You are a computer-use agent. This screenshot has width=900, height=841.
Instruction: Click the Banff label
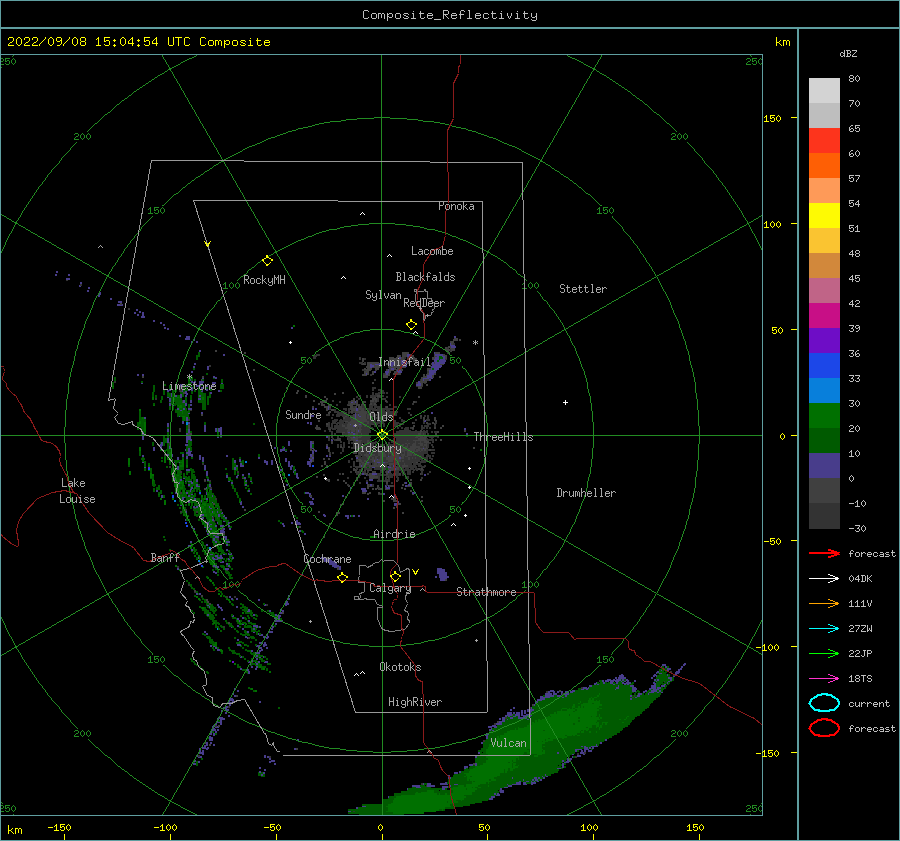tap(165, 557)
